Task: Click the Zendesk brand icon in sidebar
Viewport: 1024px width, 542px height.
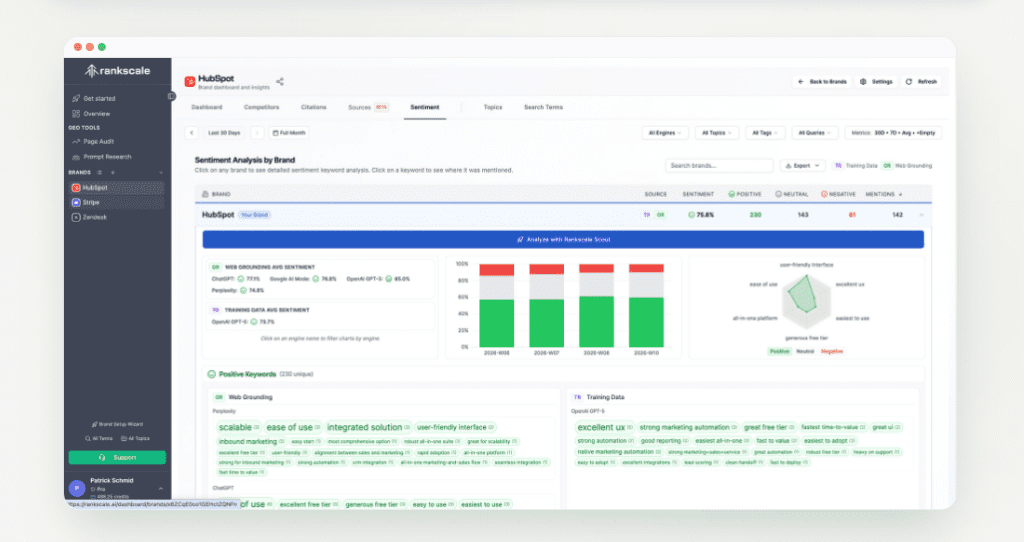Action: (76, 217)
